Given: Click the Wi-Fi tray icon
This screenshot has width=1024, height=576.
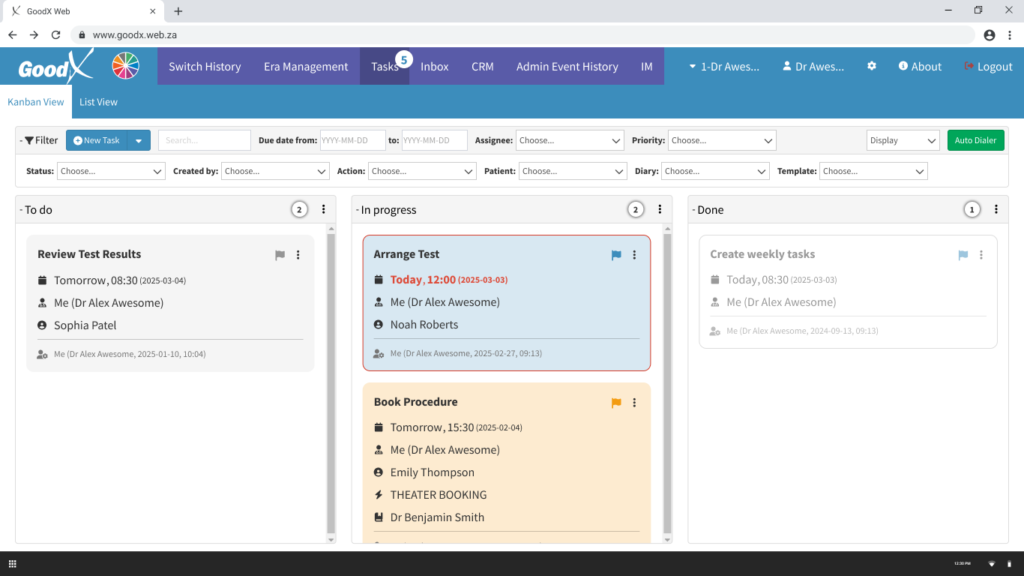Looking at the screenshot, I should (x=991, y=564).
